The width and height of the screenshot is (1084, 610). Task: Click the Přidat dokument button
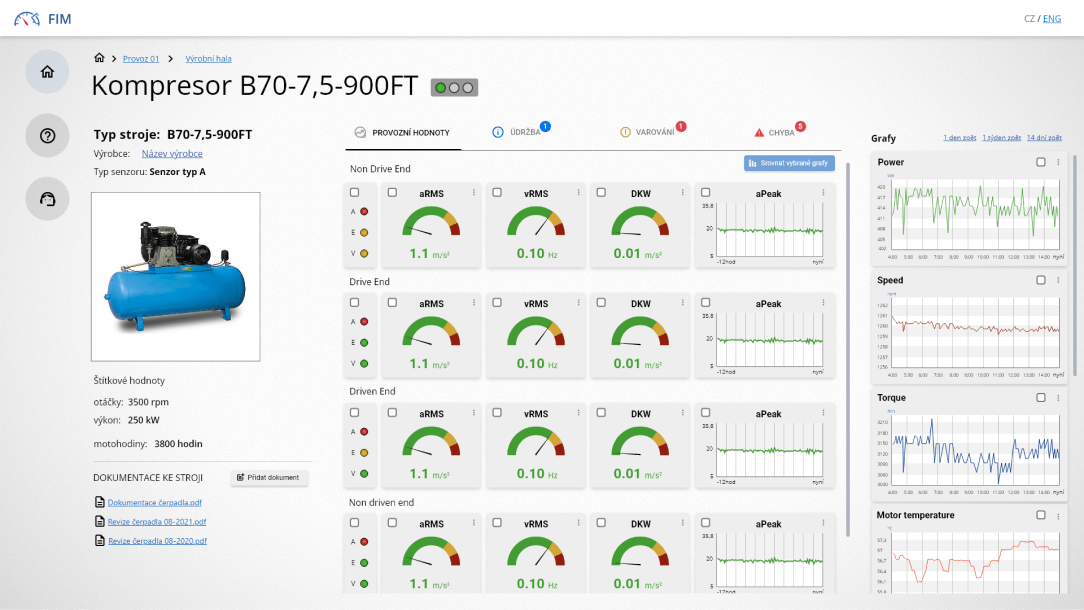(x=269, y=478)
